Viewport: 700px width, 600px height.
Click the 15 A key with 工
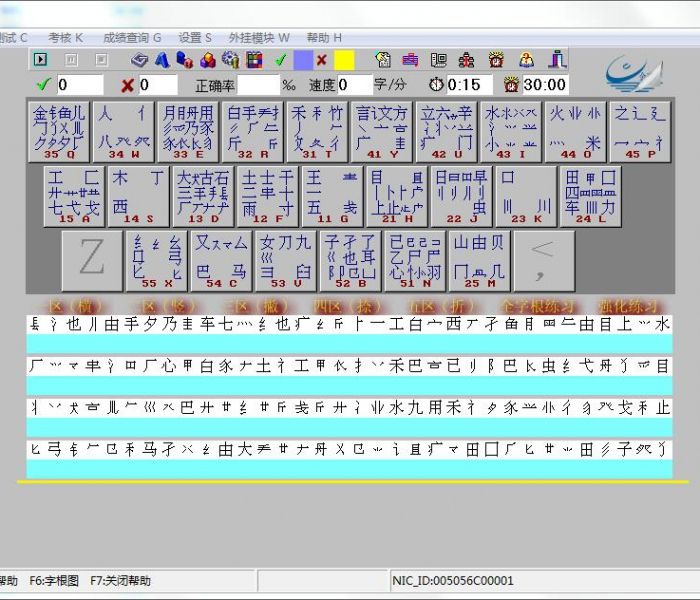click(75, 196)
